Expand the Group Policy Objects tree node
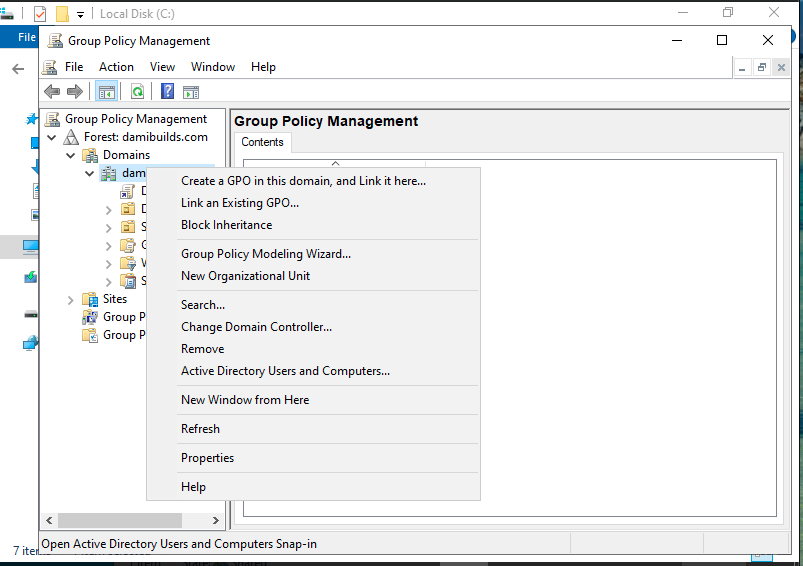Viewport: 803px width, 566px height. (109, 246)
